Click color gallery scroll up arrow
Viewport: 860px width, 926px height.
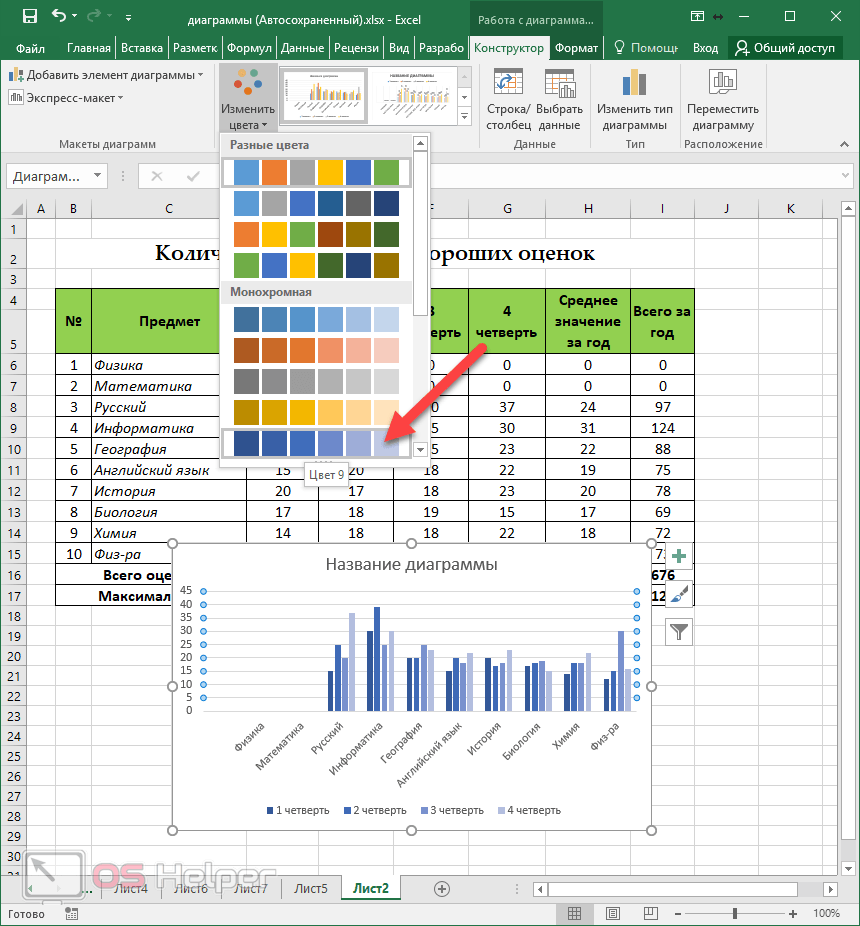click(421, 143)
